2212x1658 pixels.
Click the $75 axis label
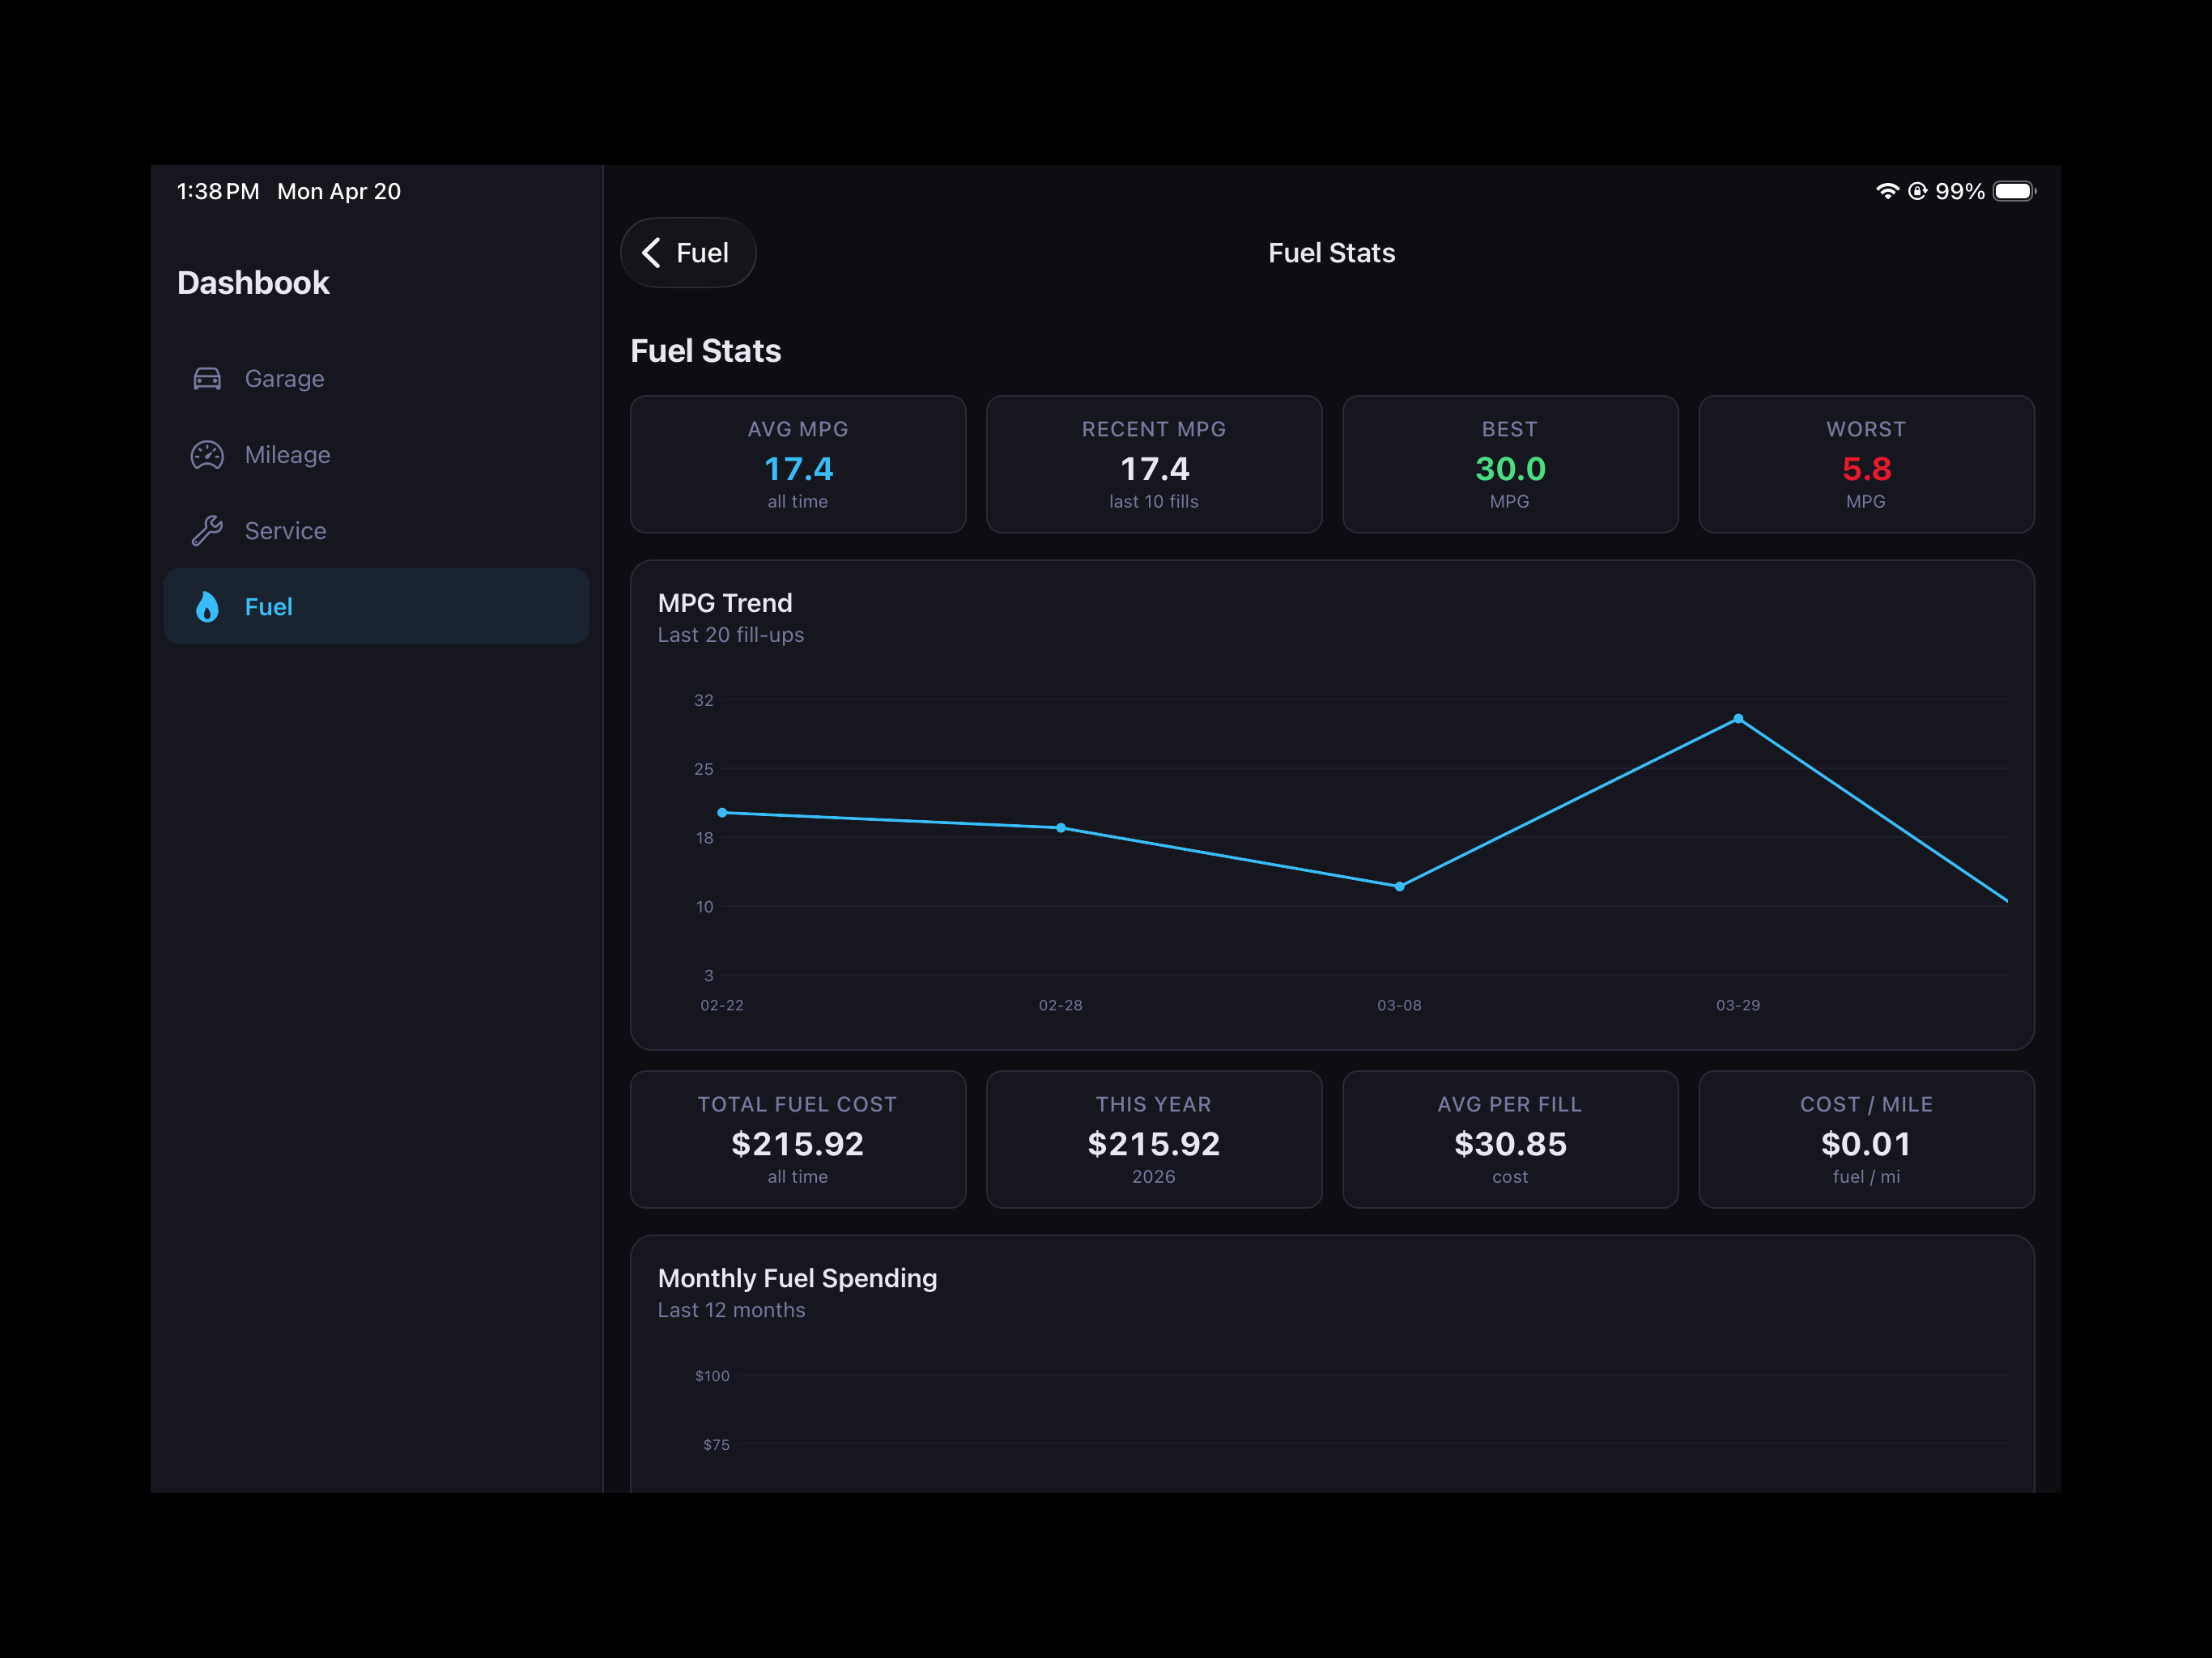pos(716,1445)
